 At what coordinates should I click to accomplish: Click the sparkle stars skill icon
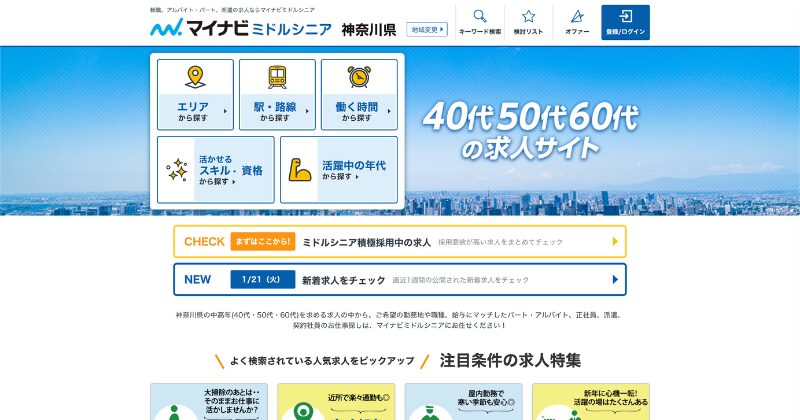[177, 169]
